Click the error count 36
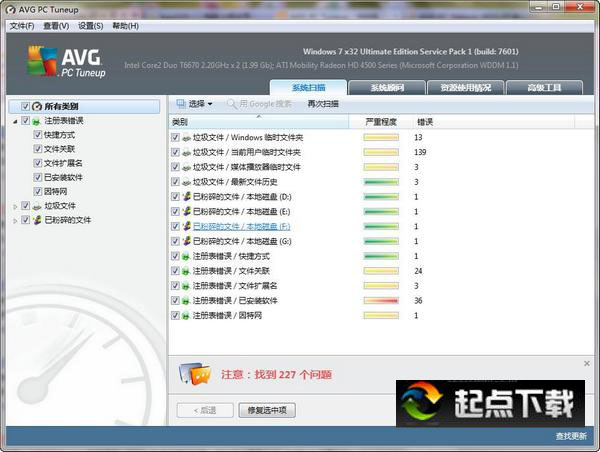600x452 pixels. (418, 301)
